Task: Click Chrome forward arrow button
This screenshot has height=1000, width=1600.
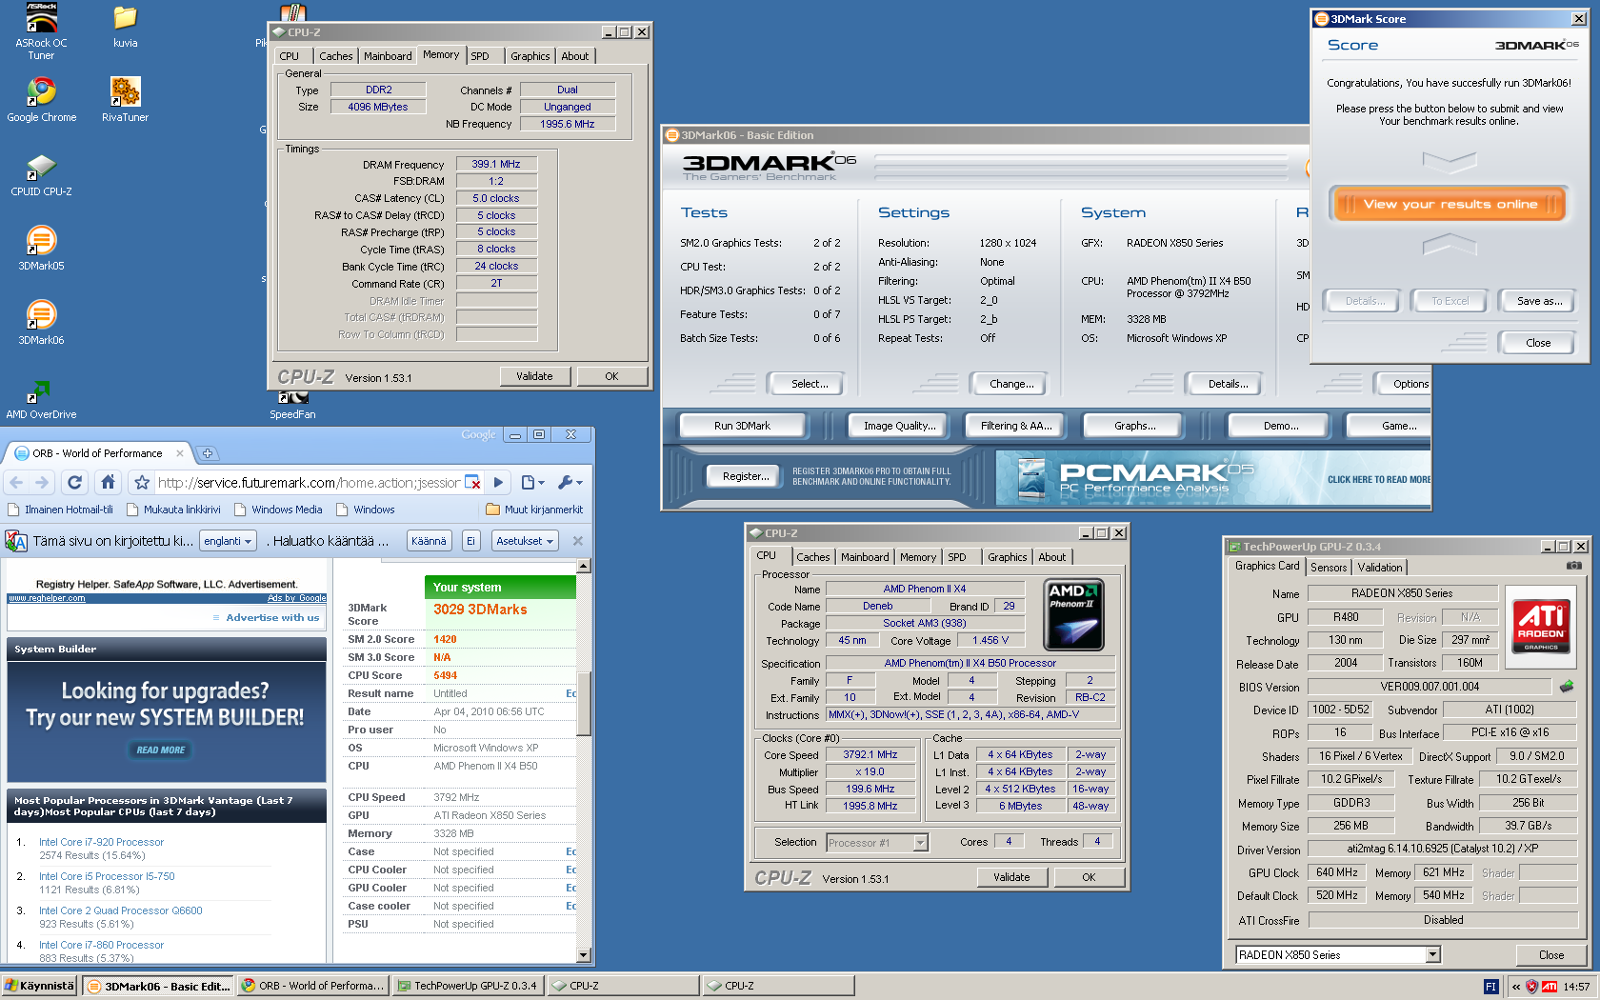Action: click(42, 482)
